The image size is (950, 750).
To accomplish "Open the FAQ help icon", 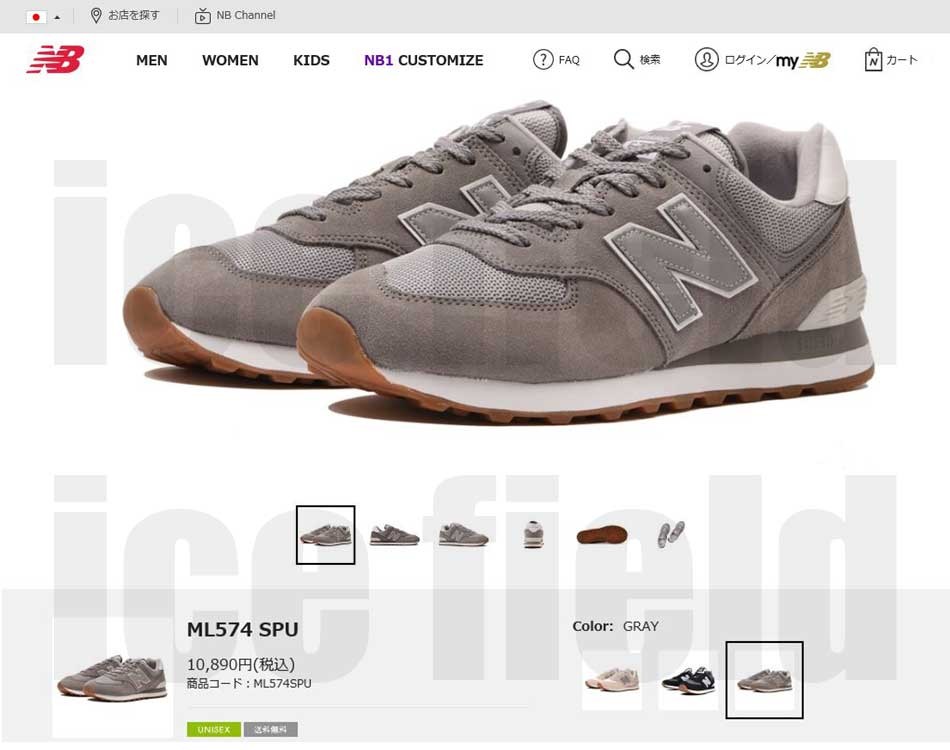I will click(x=543, y=59).
